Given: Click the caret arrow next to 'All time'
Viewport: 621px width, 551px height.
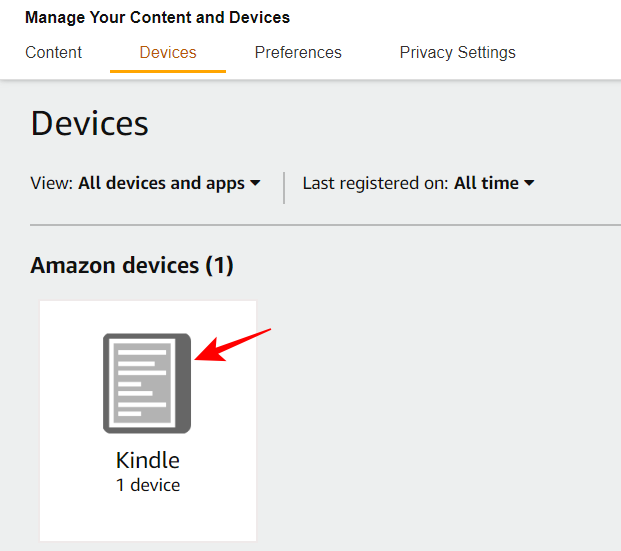Looking at the screenshot, I should (x=529, y=183).
